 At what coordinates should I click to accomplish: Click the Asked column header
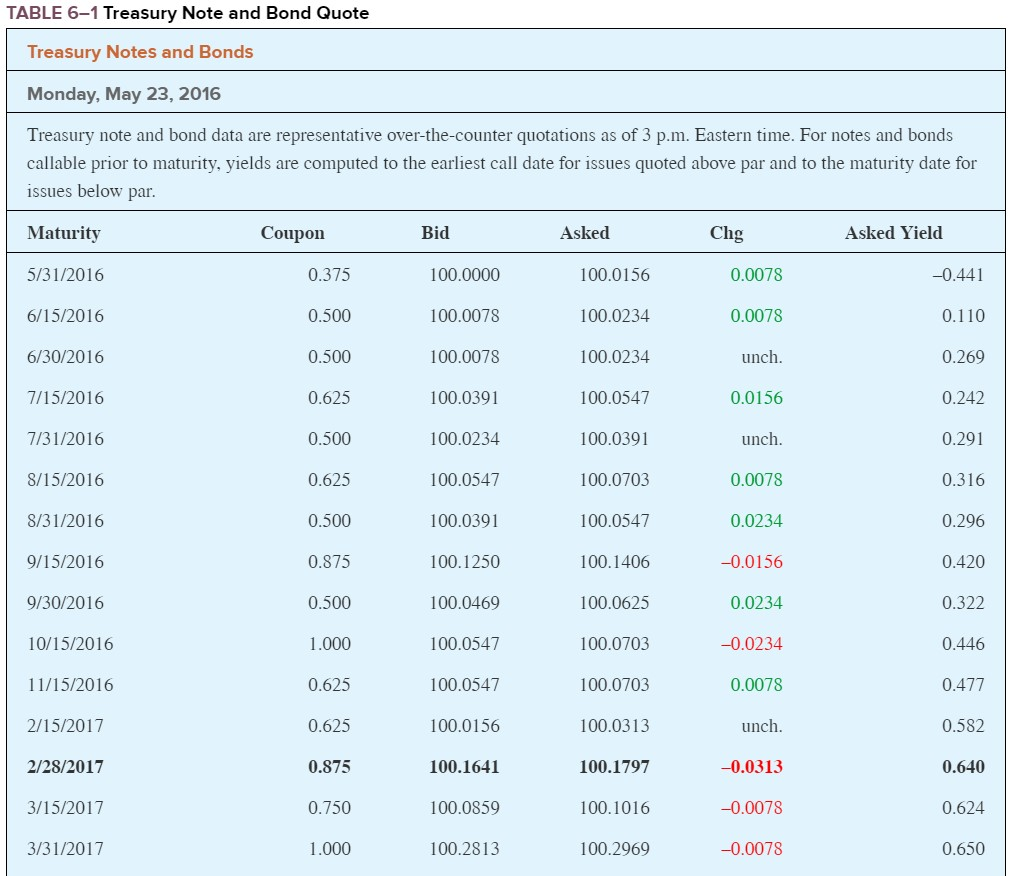(x=584, y=233)
